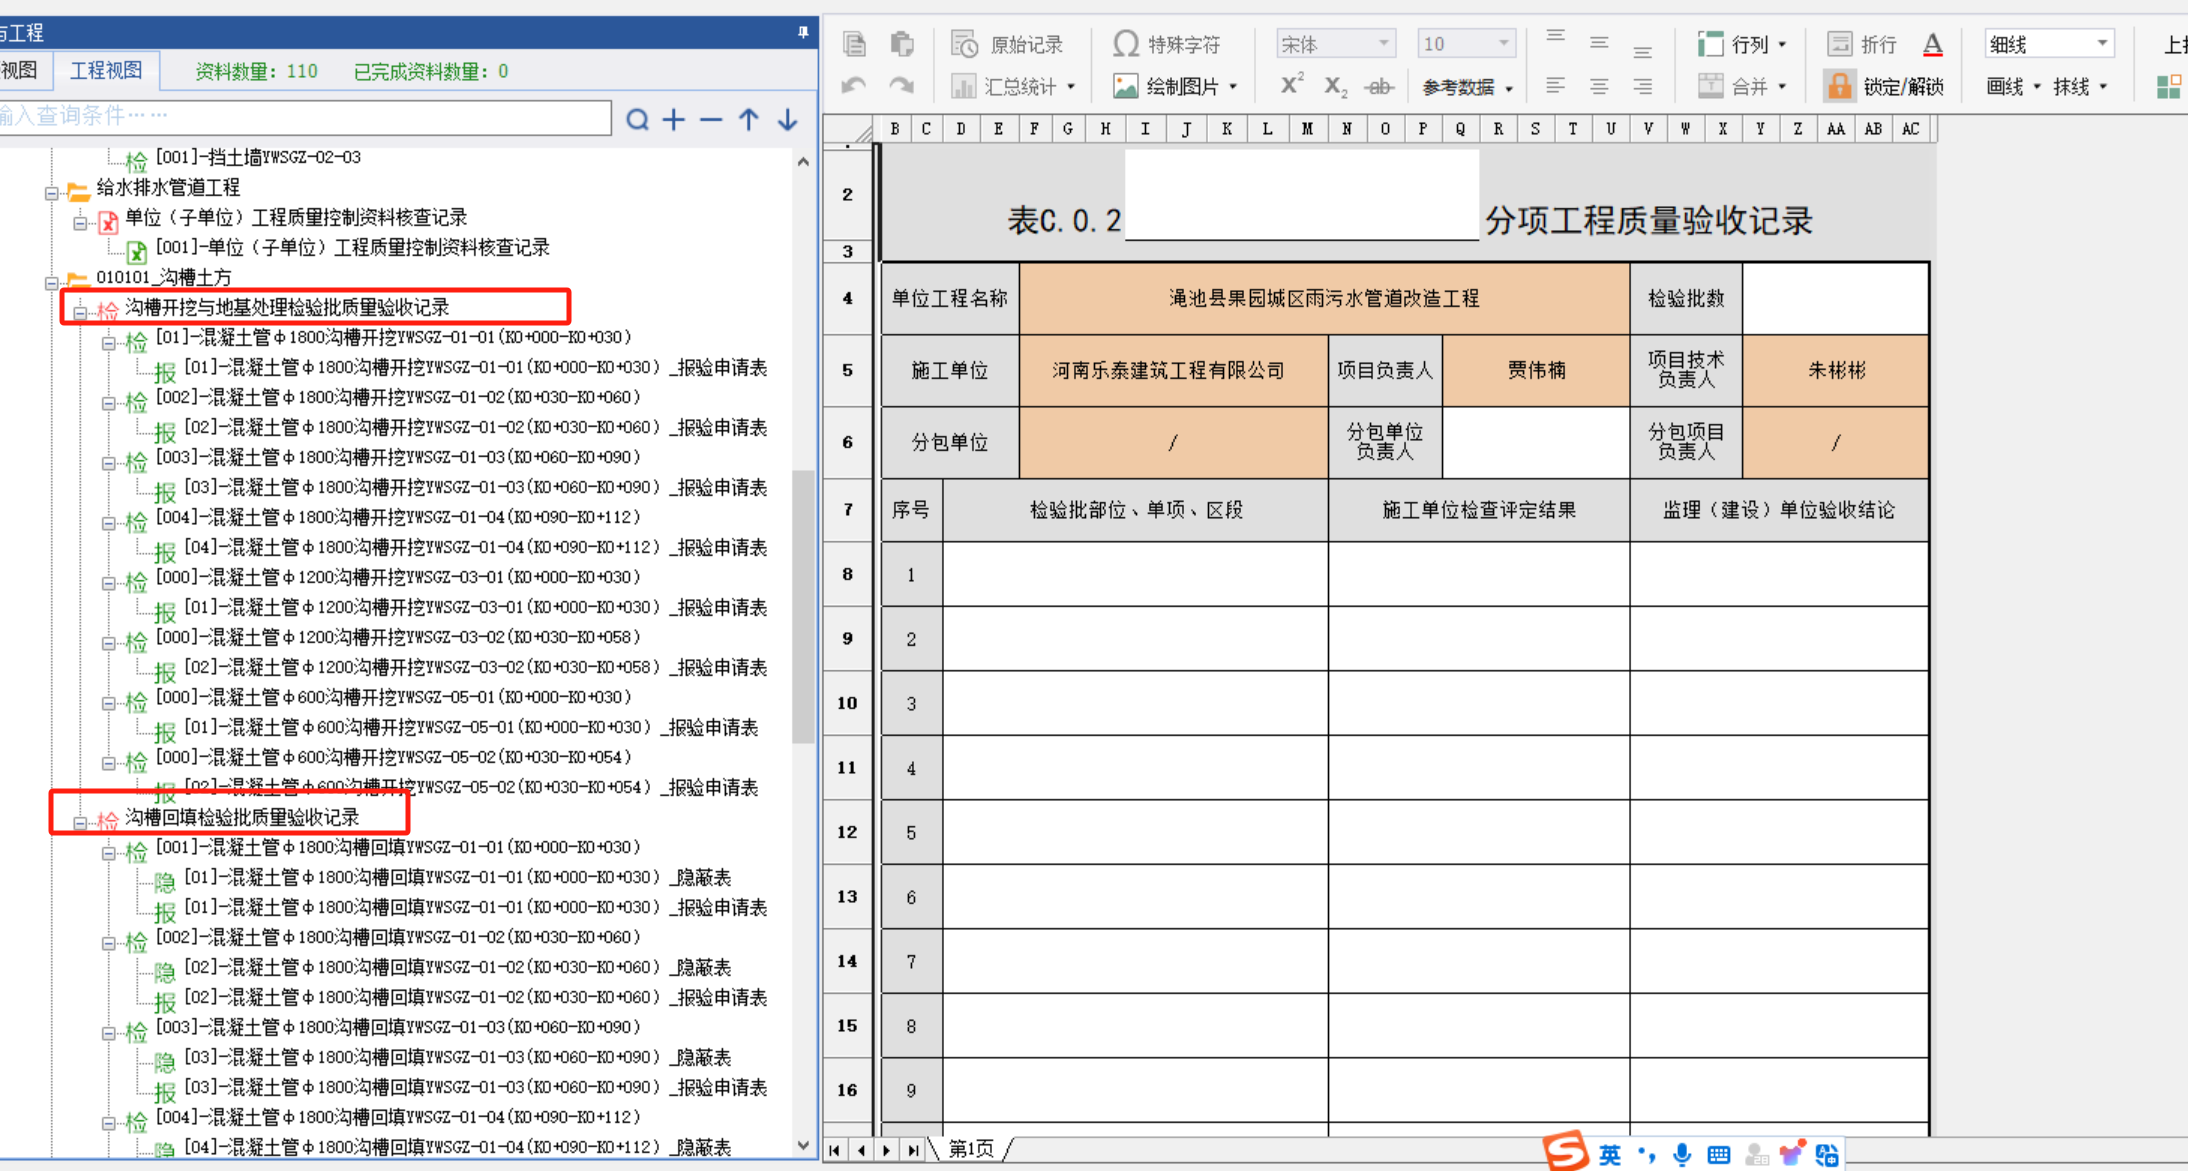Click the Sogou input method S icon
2188x1171 pixels.
(1566, 1151)
